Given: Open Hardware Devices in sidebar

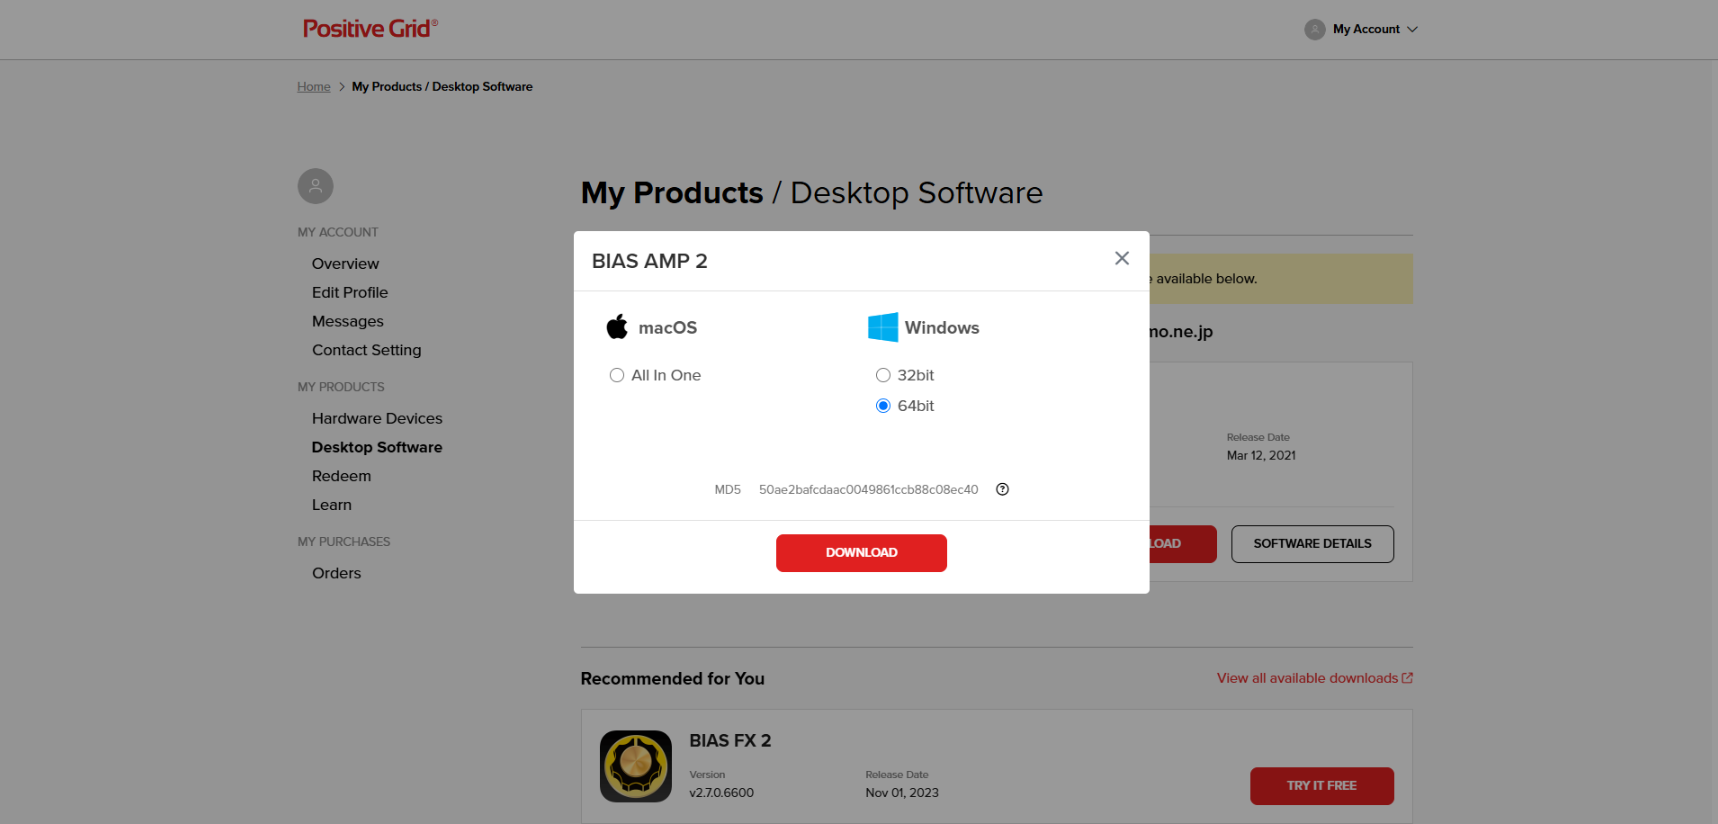Looking at the screenshot, I should pos(377,419).
